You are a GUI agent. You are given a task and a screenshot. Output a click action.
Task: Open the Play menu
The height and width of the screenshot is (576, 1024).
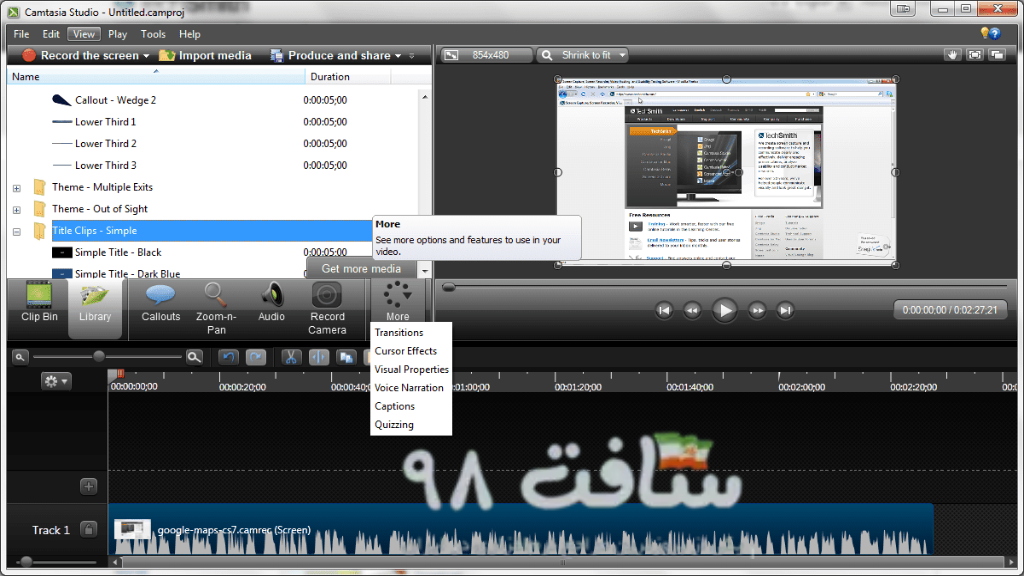pos(118,34)
